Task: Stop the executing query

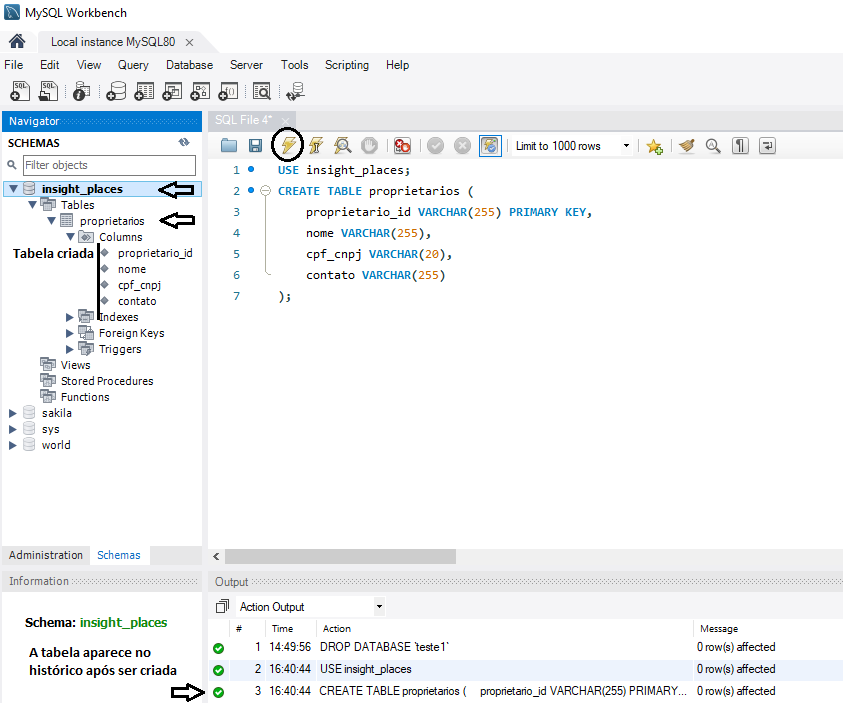Action: pos(369,146)
